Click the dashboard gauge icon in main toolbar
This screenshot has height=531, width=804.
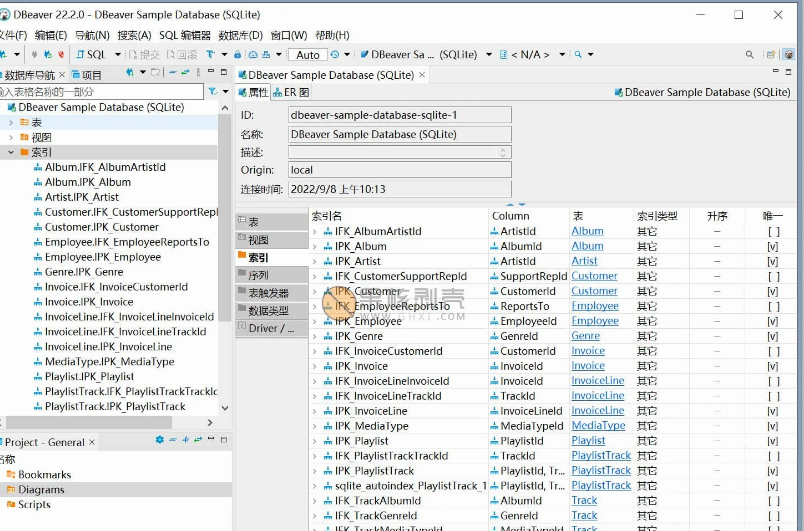click(253, 54)
